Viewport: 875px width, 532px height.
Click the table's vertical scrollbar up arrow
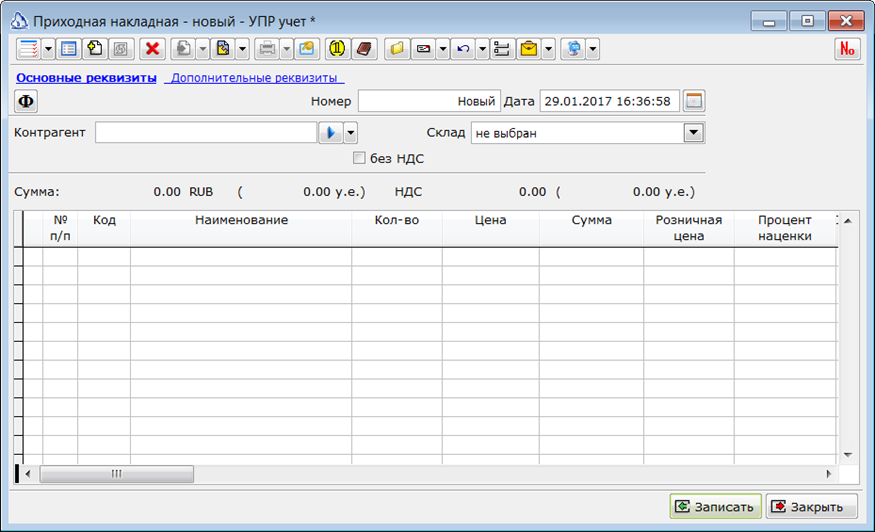pyautogui.click(x=848, y=221)
